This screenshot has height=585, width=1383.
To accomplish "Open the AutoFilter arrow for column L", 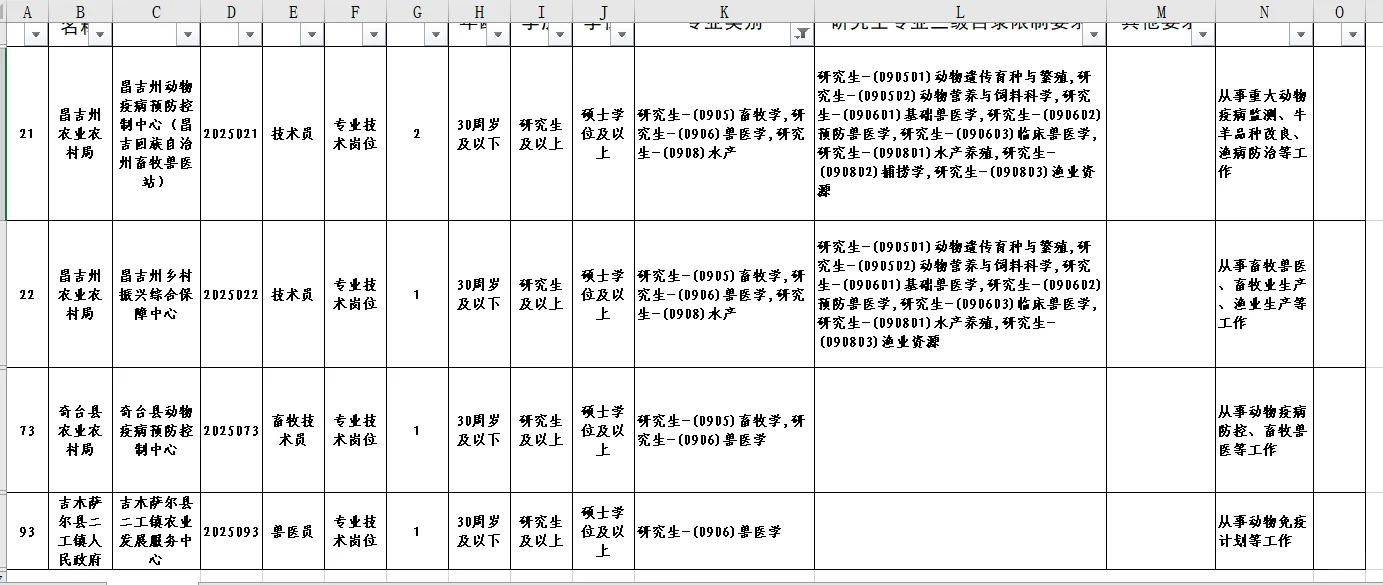I will (1095, 35).
